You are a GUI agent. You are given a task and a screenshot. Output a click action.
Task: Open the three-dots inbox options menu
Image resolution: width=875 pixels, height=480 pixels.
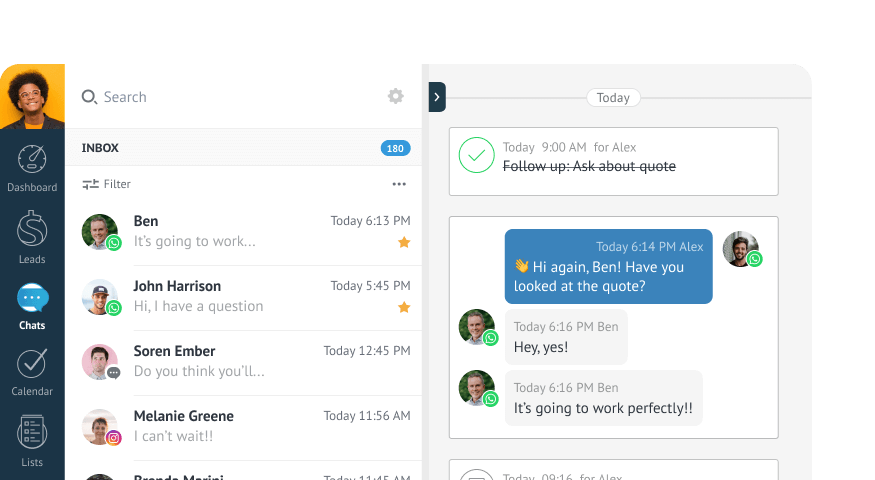[399, 184]
